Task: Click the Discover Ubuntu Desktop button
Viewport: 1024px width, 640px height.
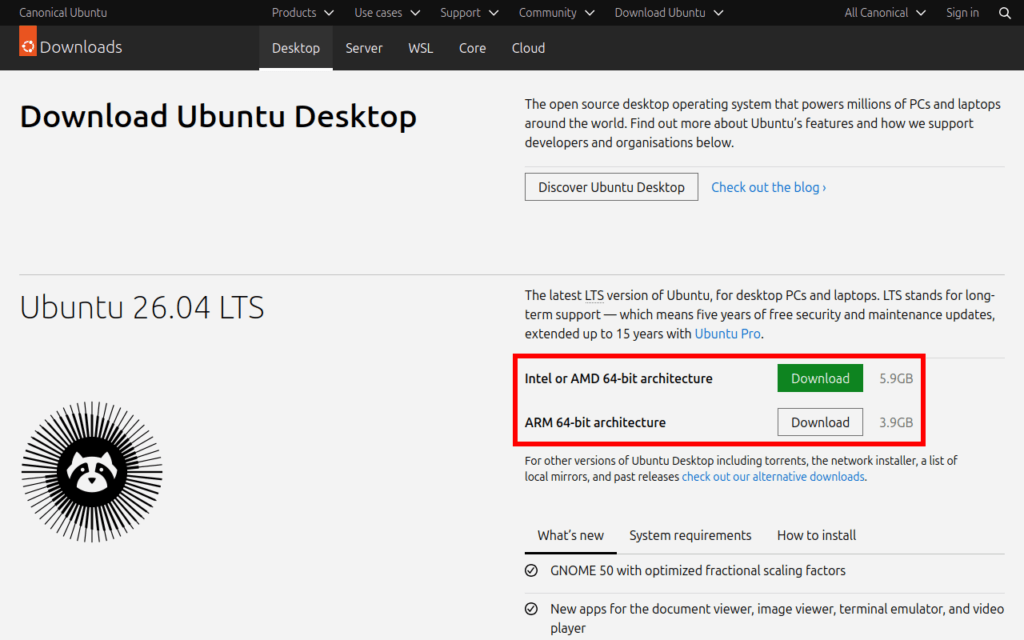Action: 611,187
